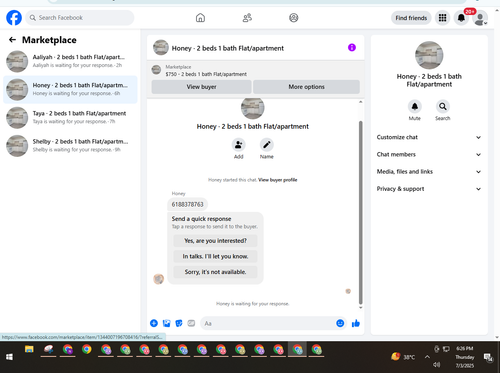Search in conversation with magnifier icon
The width and height of the screenshot is (500, 373).
(x=443, y=106)
